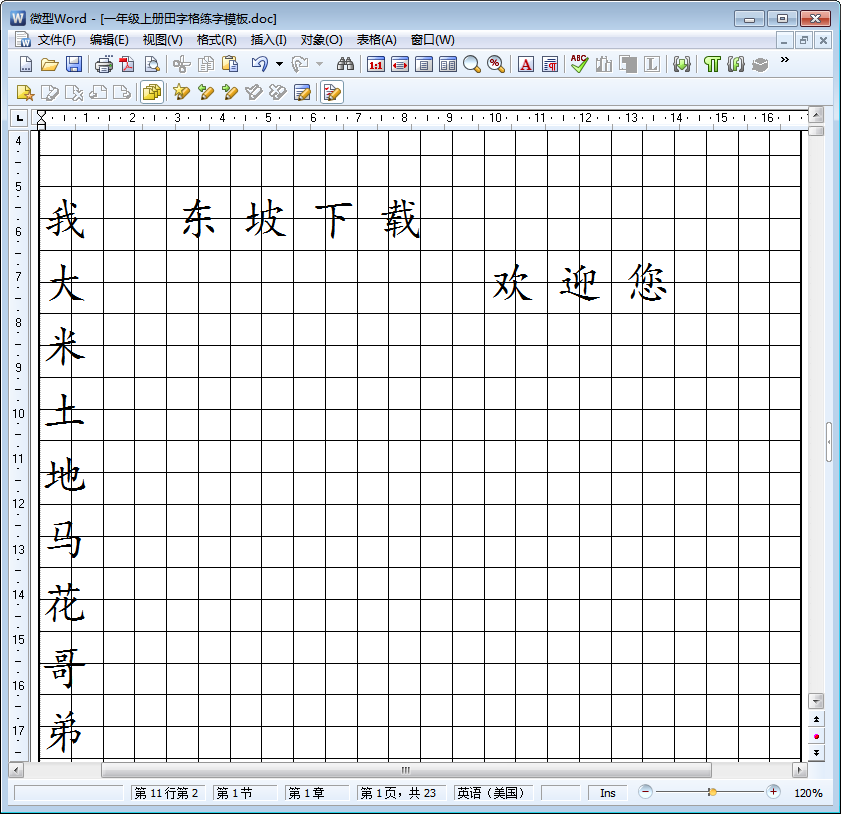Click the character 花 in the grid
The image size is (841, 814).
(x=65, y=603)
